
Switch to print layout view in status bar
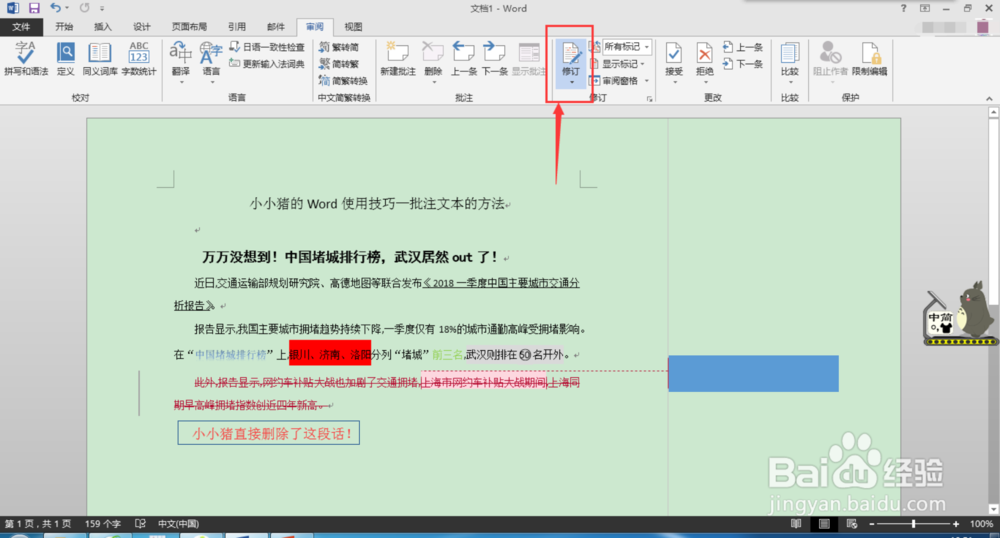(x=824, y=524)
